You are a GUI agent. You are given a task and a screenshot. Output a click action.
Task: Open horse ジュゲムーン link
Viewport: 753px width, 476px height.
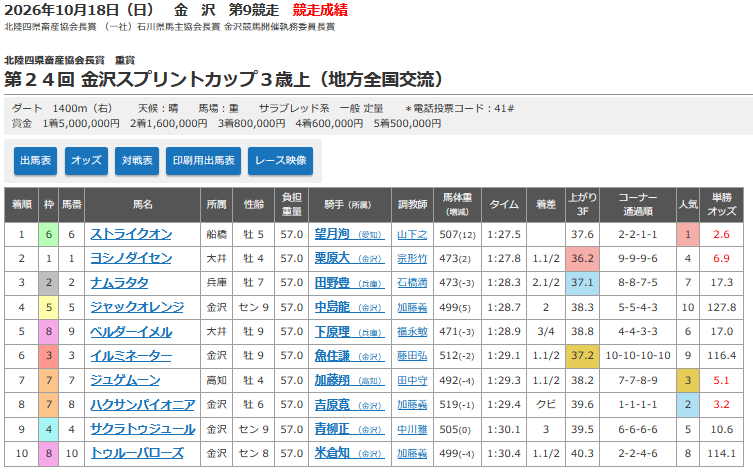125,380
